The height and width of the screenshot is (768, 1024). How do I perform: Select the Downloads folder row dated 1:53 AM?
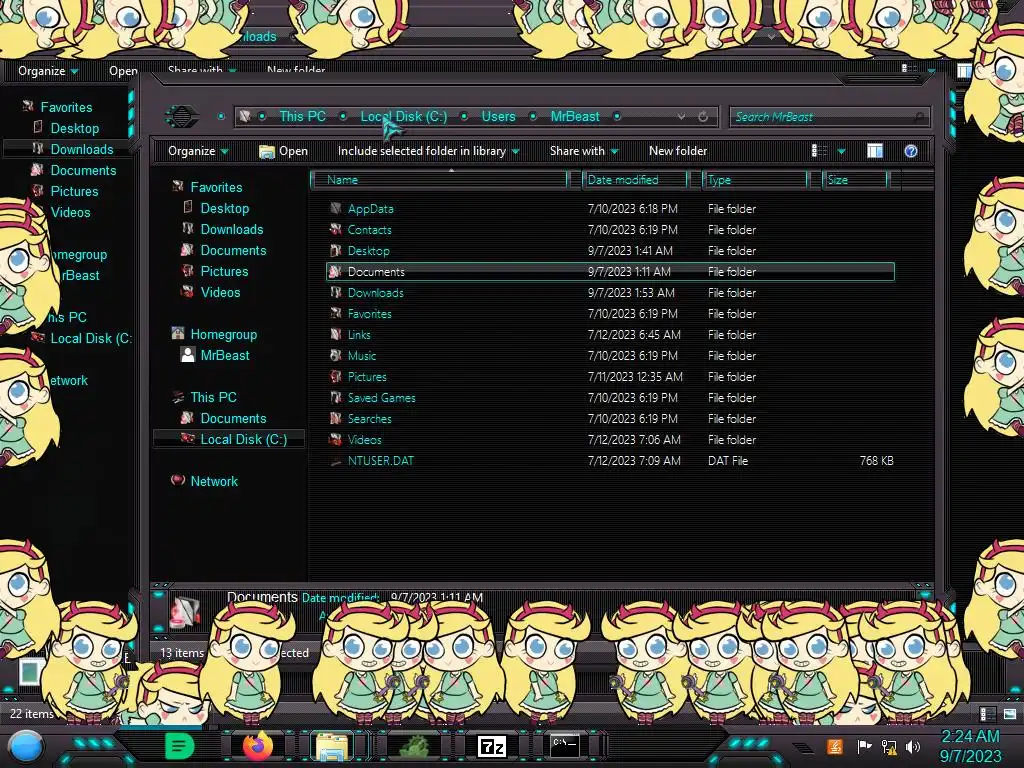tap(610, 293)
